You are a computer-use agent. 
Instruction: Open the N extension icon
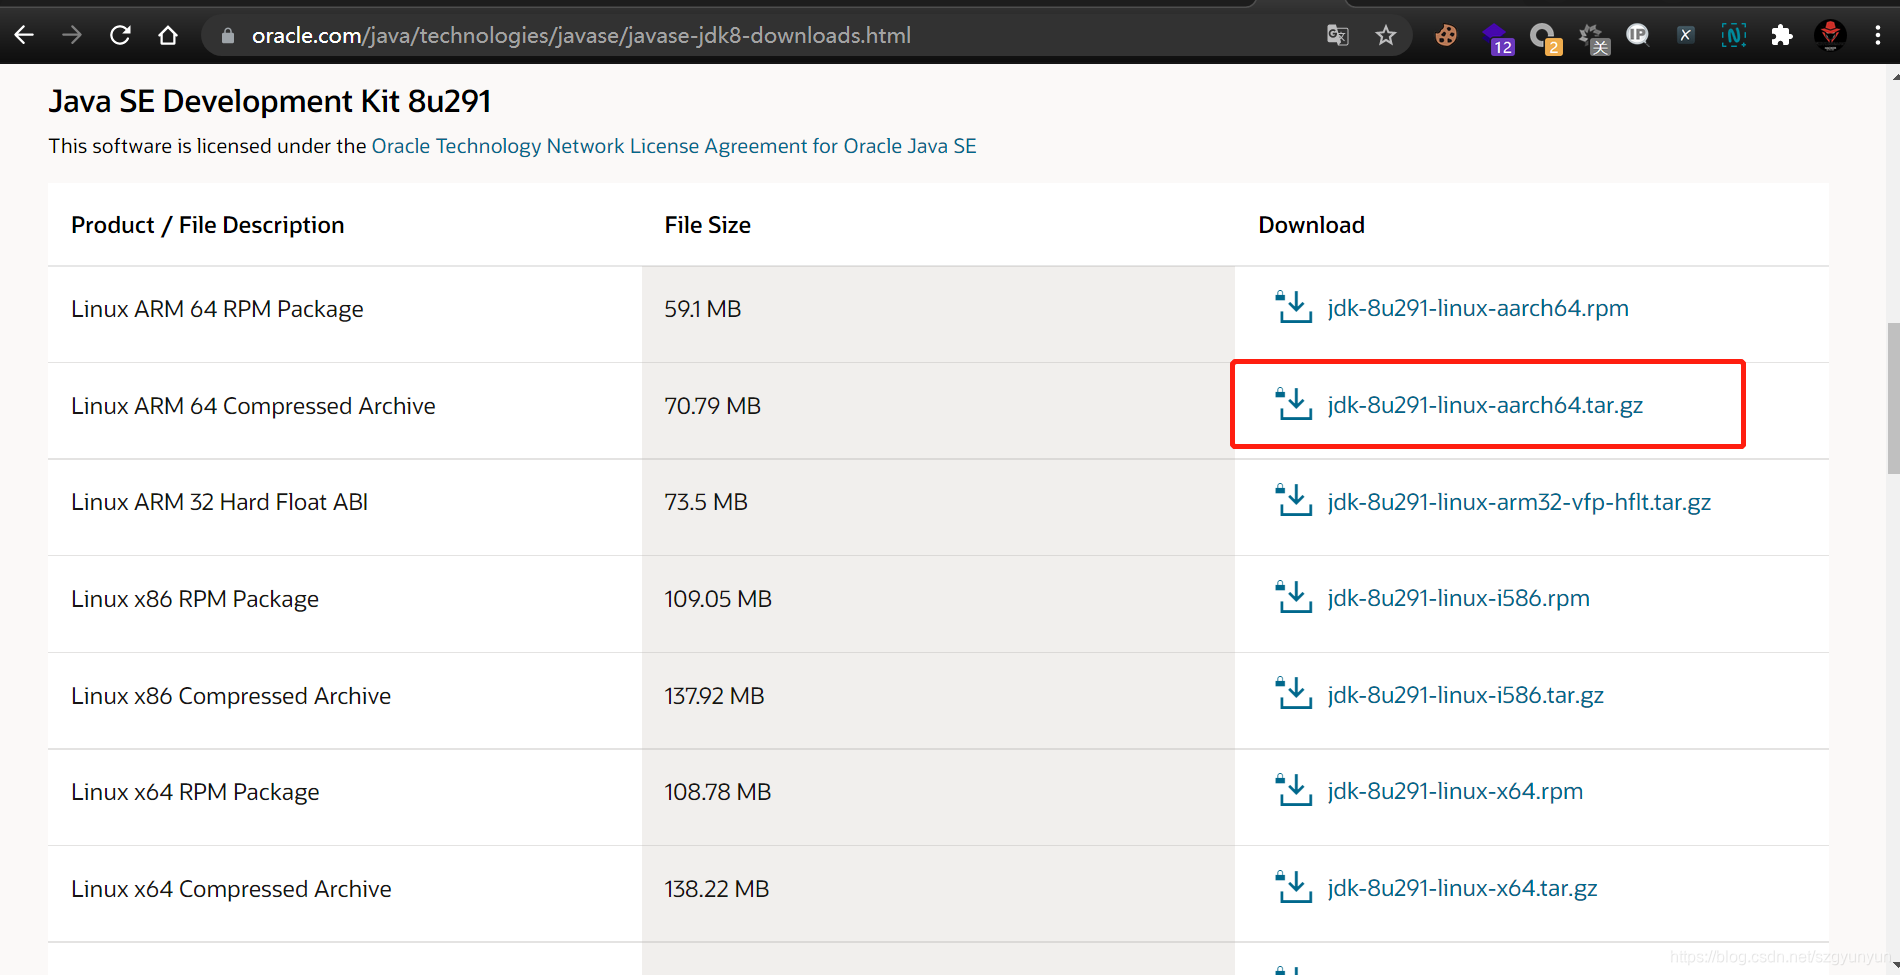1733,36
